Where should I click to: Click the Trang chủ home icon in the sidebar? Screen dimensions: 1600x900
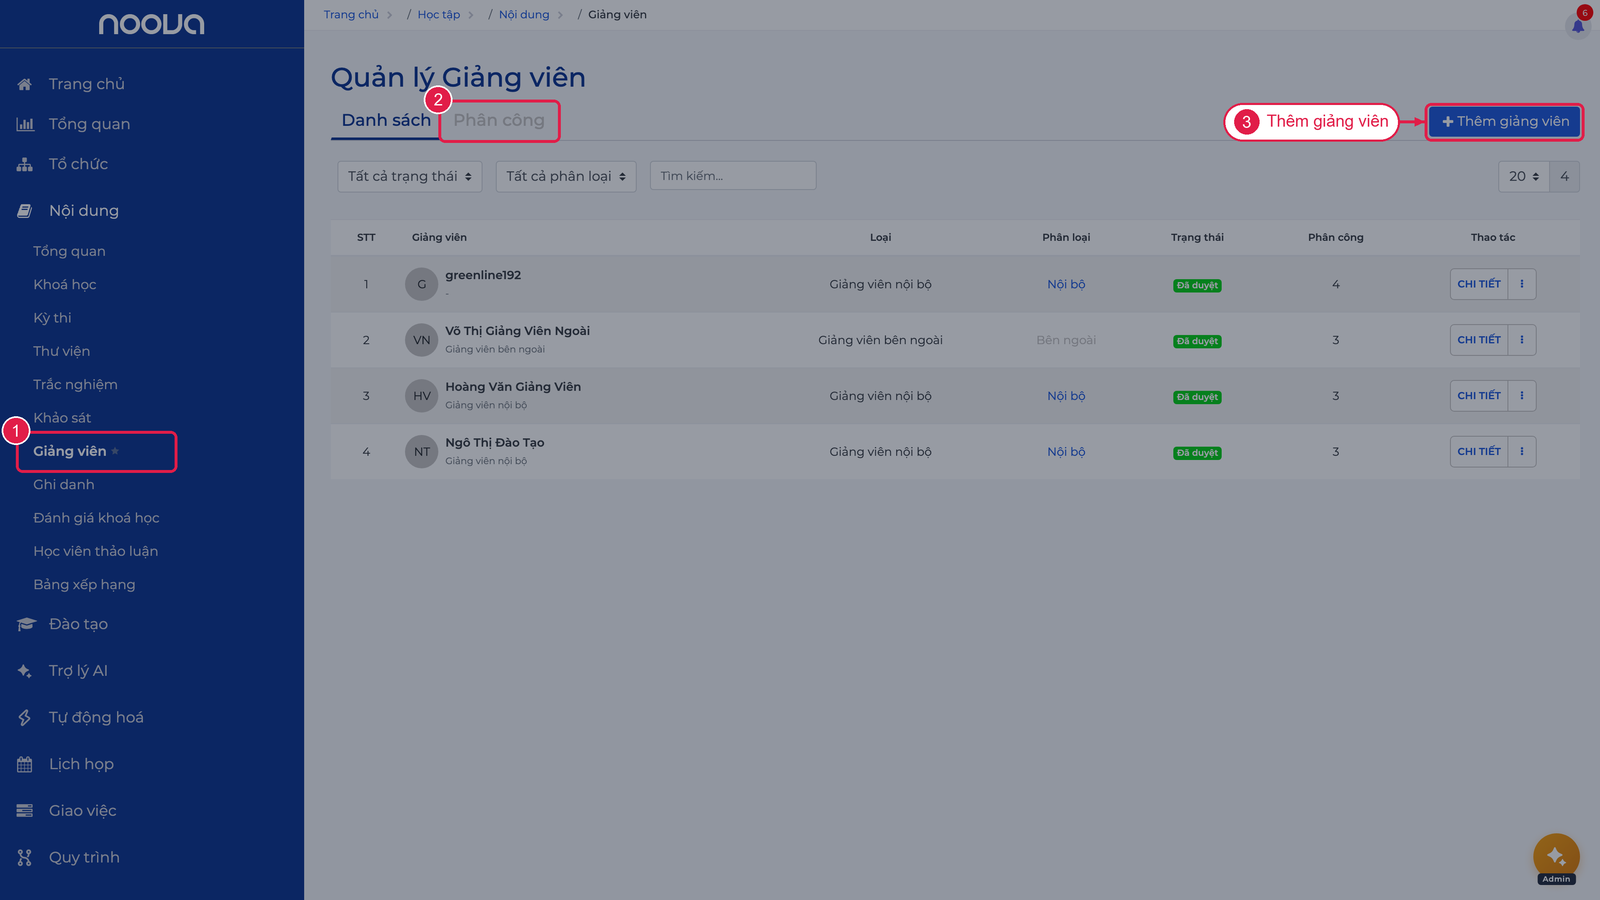[x=25, y=84]
